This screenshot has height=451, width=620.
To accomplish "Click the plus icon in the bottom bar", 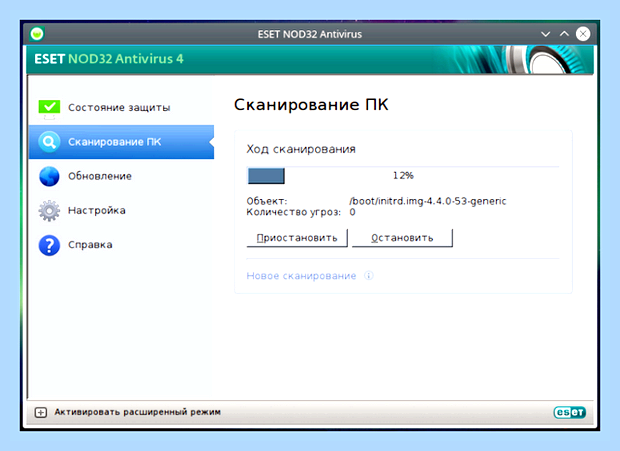I will point(41,412).
